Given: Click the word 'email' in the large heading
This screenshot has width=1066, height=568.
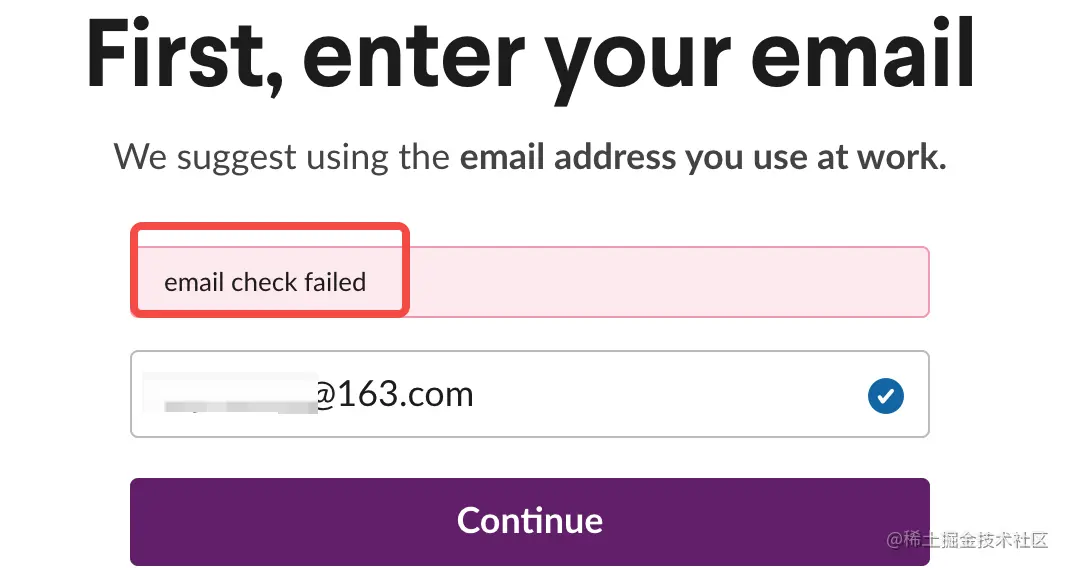Looking at the screenshot, I should coord(863,53).
